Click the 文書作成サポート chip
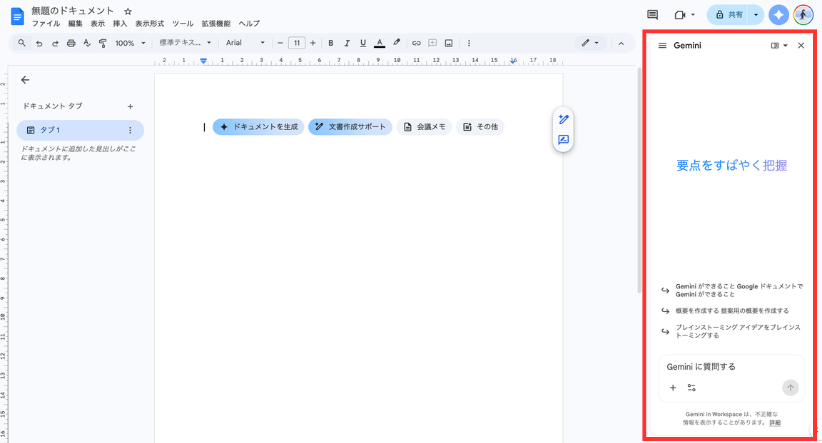The height and width of the screenshot is (443, 822). [x=350, y=127]
